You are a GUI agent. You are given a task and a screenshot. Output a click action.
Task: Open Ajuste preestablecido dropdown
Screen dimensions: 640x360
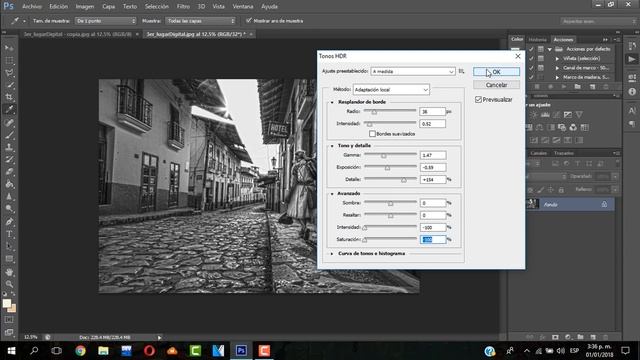413,71
